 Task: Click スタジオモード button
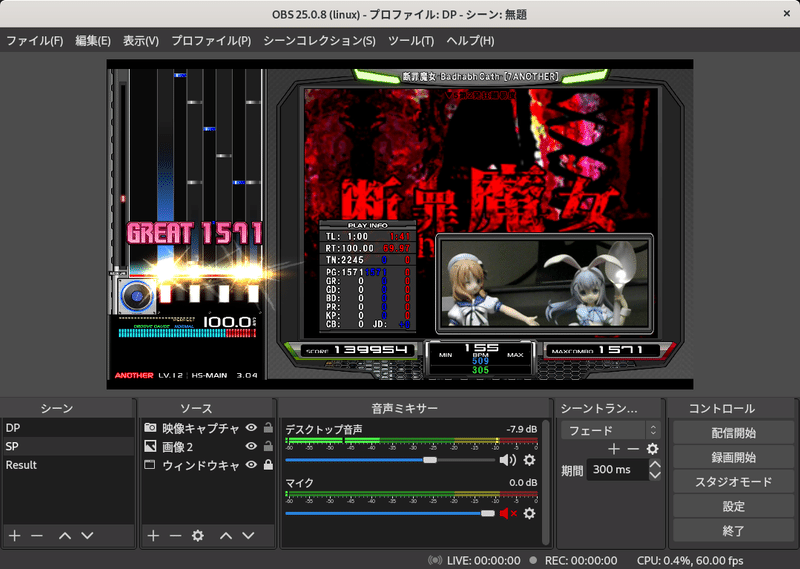(733, 482)
